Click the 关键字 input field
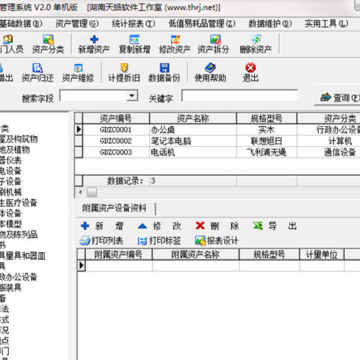Viewport: 360px width, 360px height. (239, 96)
